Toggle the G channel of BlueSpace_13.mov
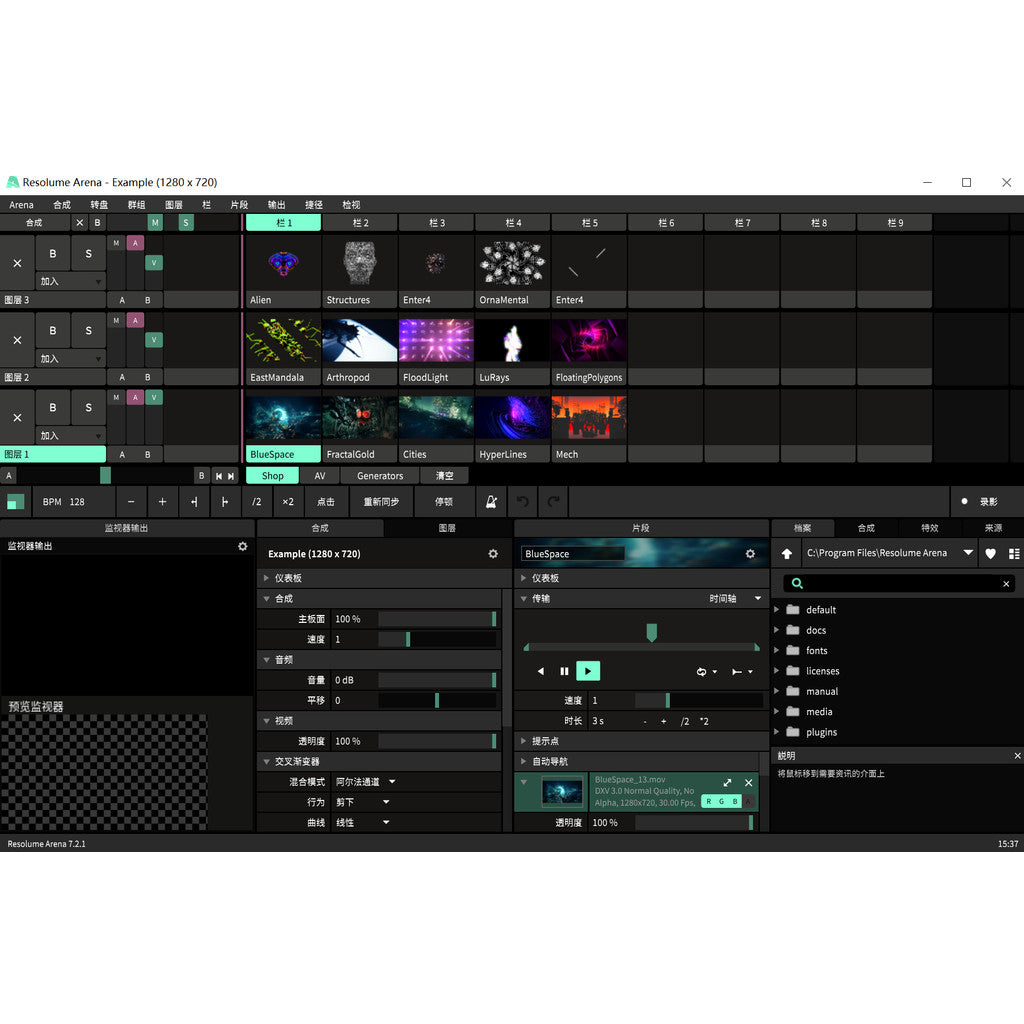 tap(722, 801)
